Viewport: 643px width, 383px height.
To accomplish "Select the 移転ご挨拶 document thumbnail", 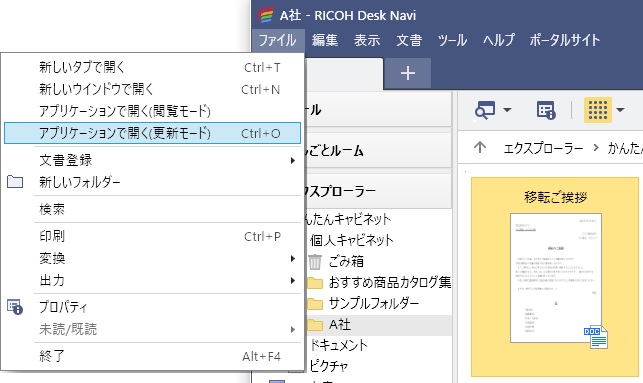I will pos(555,277).
